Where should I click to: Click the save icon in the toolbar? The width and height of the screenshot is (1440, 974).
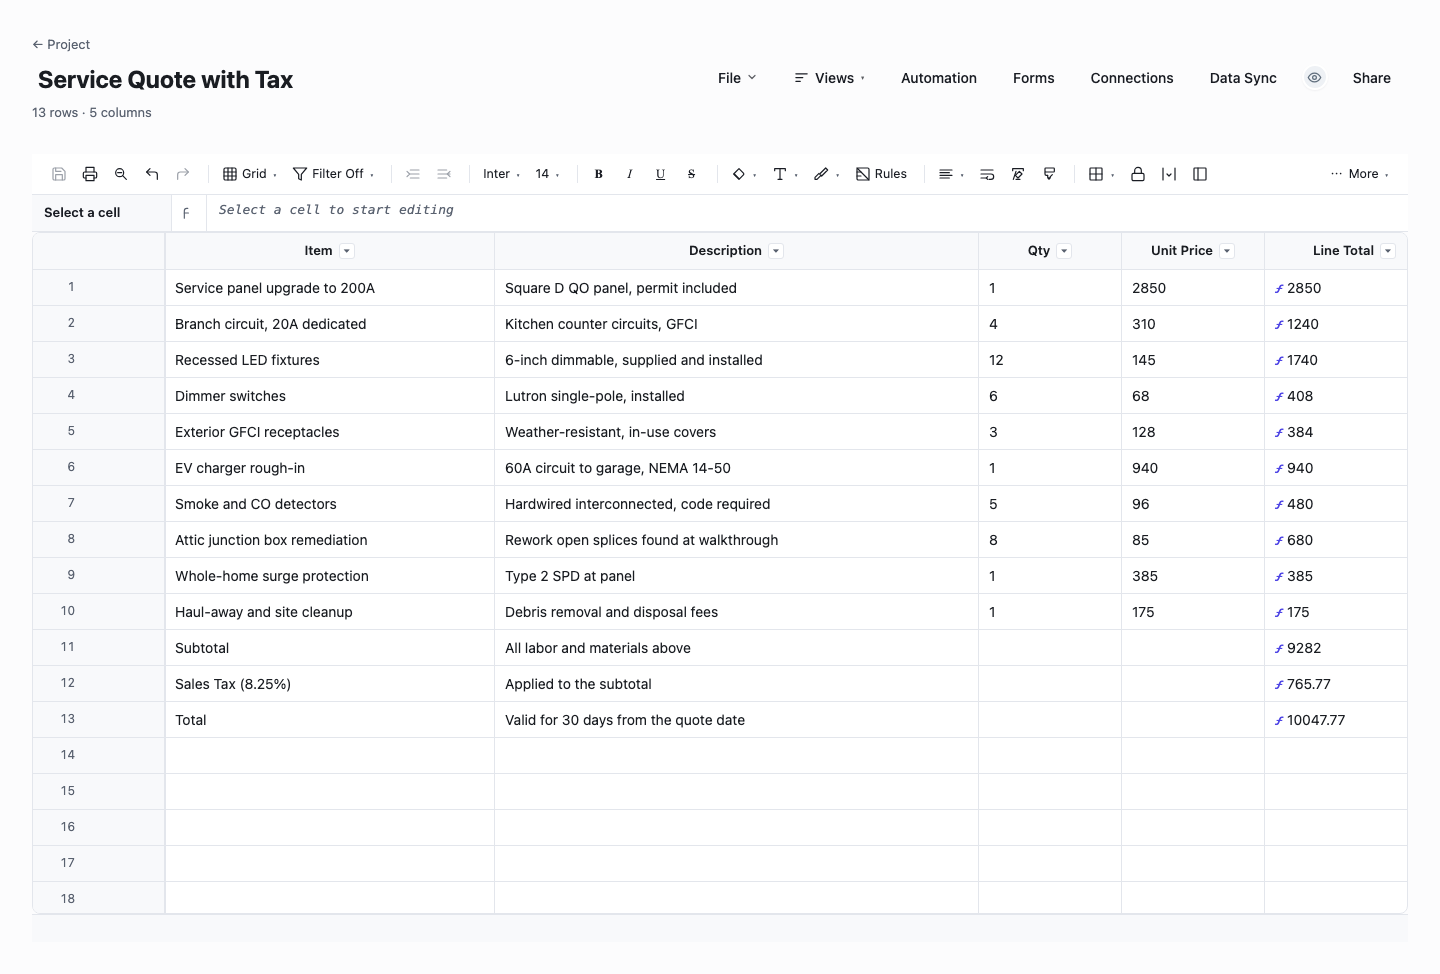[59, 174]
